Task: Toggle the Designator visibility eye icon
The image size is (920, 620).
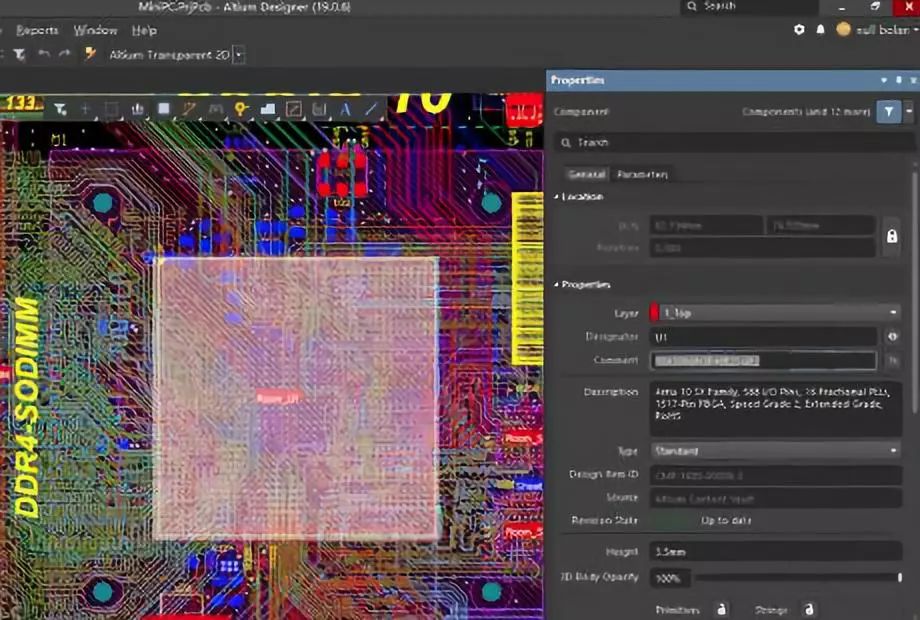Action: click(x=892, y=337)
